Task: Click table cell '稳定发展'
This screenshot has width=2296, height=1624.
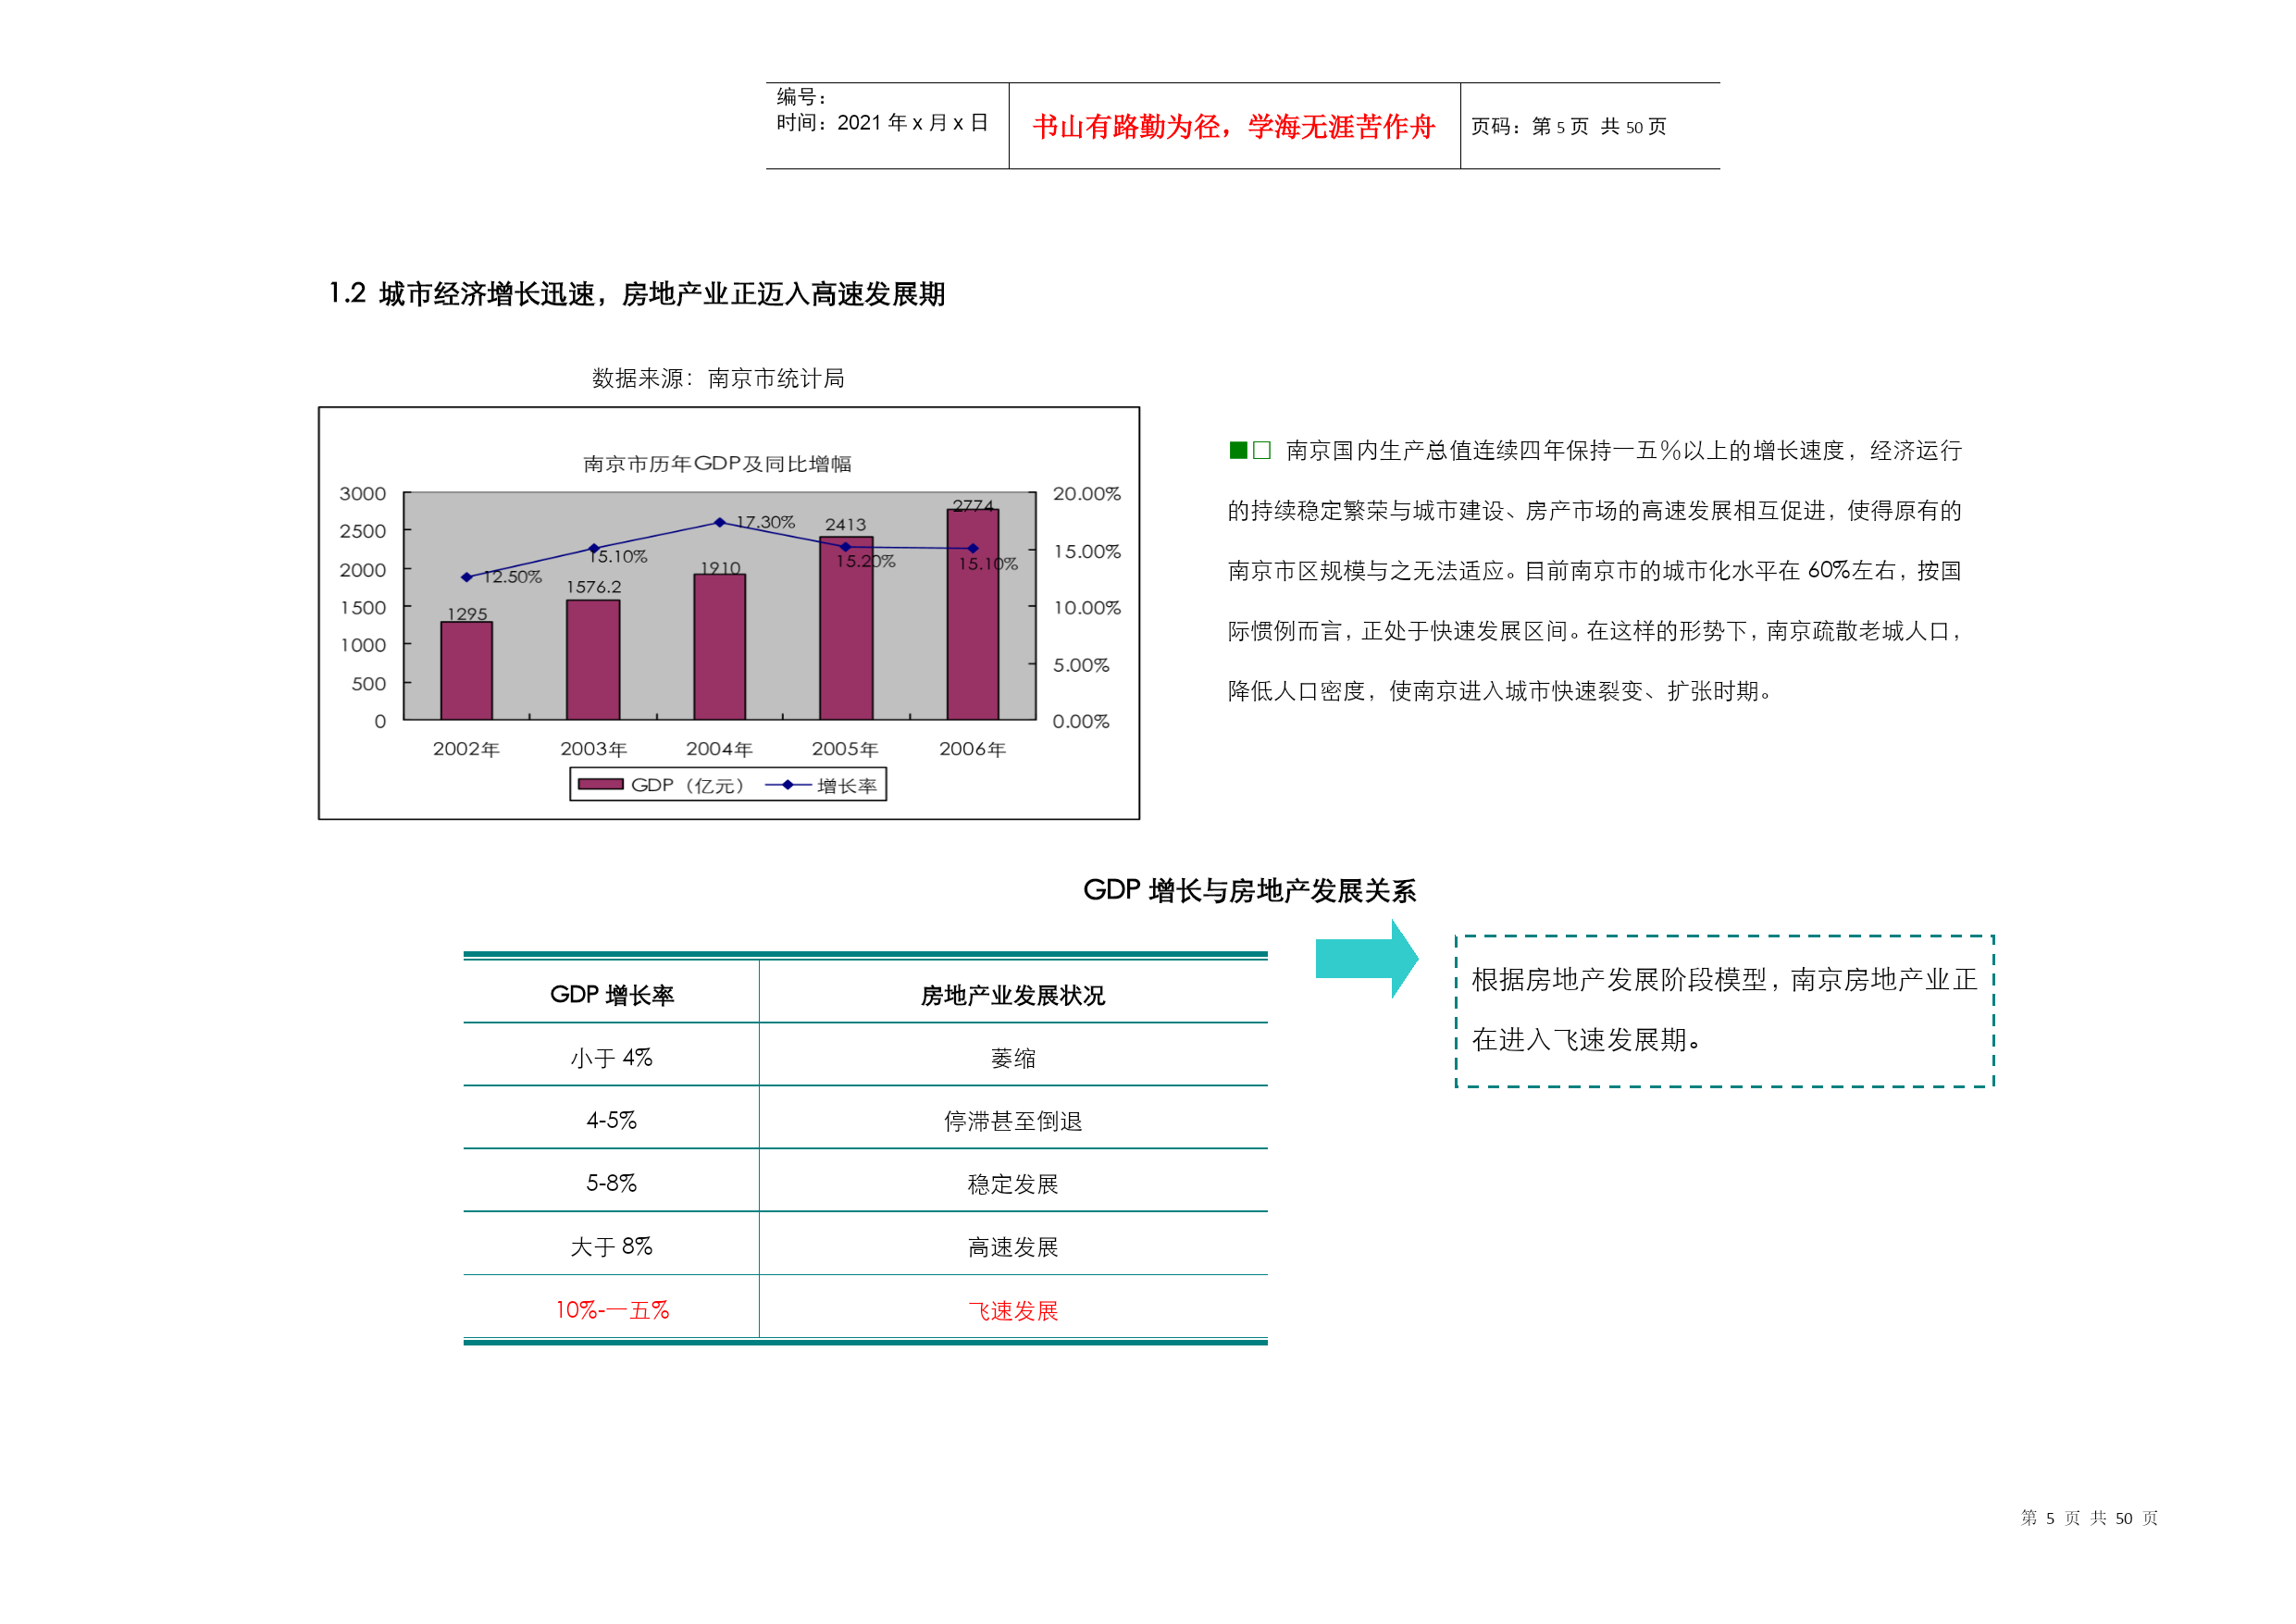Action: (x=1013, y=1184)
